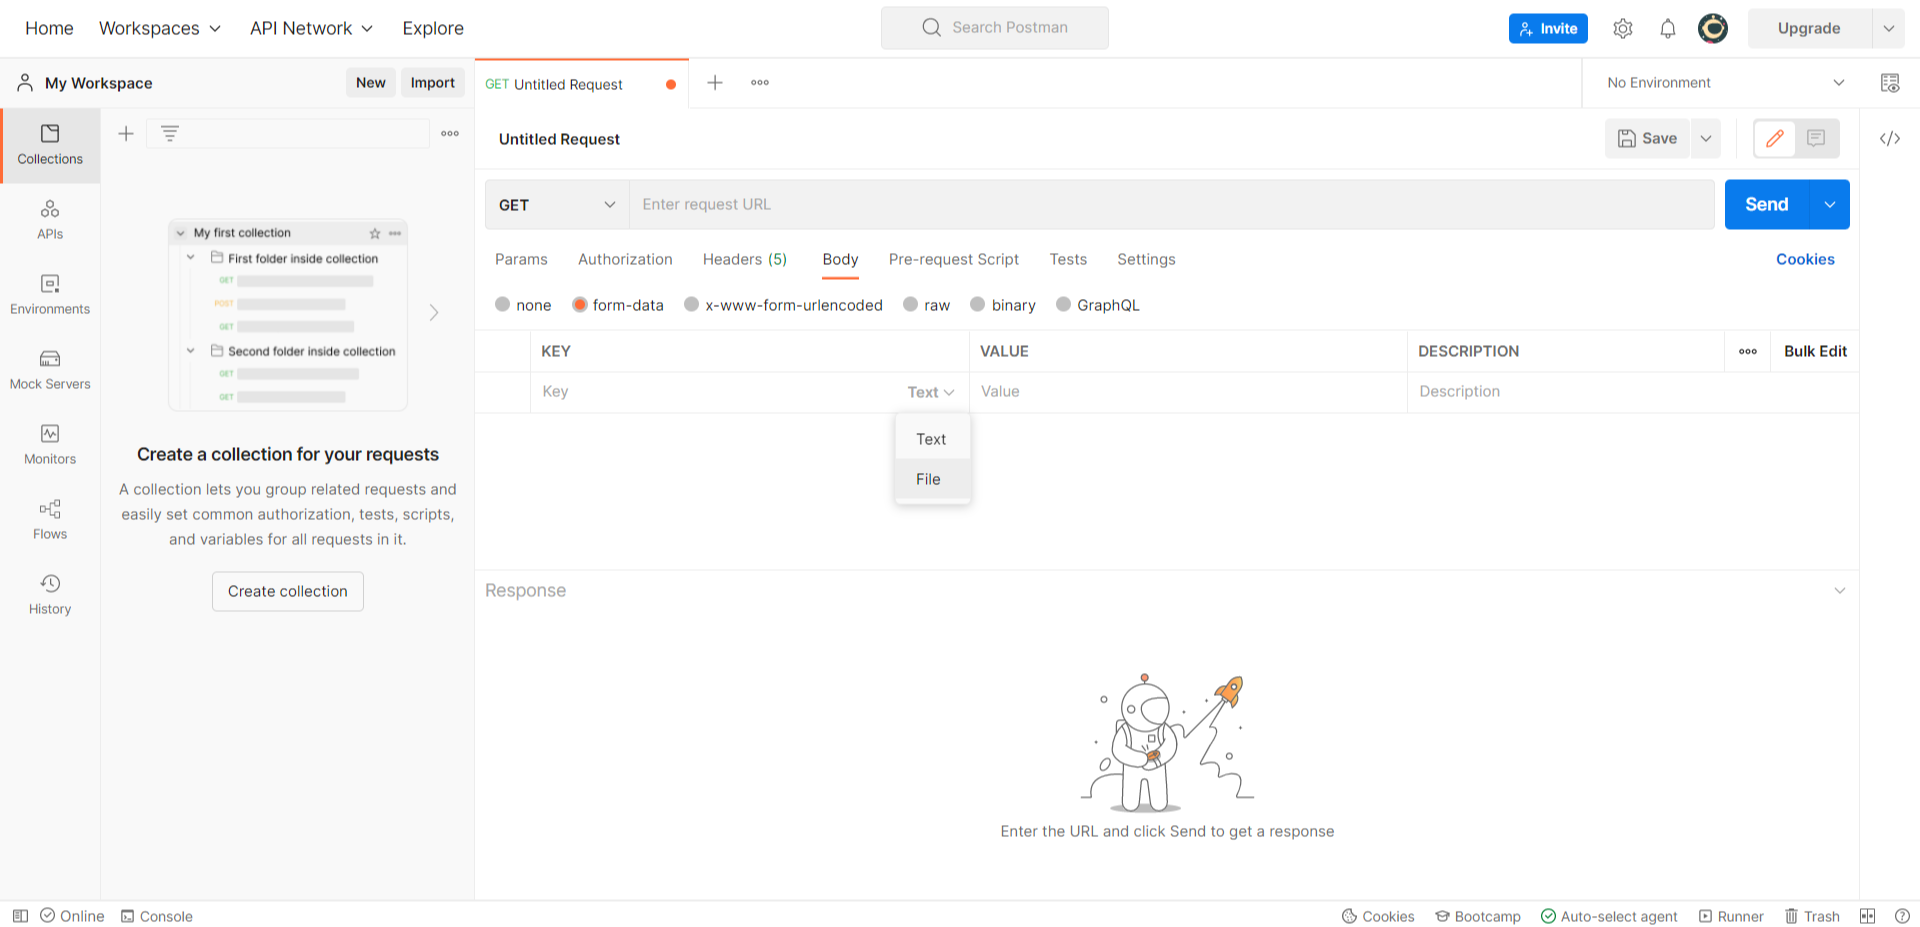Open the two-pane view layout icon
1920x927 pixels.
[1867, 916]
